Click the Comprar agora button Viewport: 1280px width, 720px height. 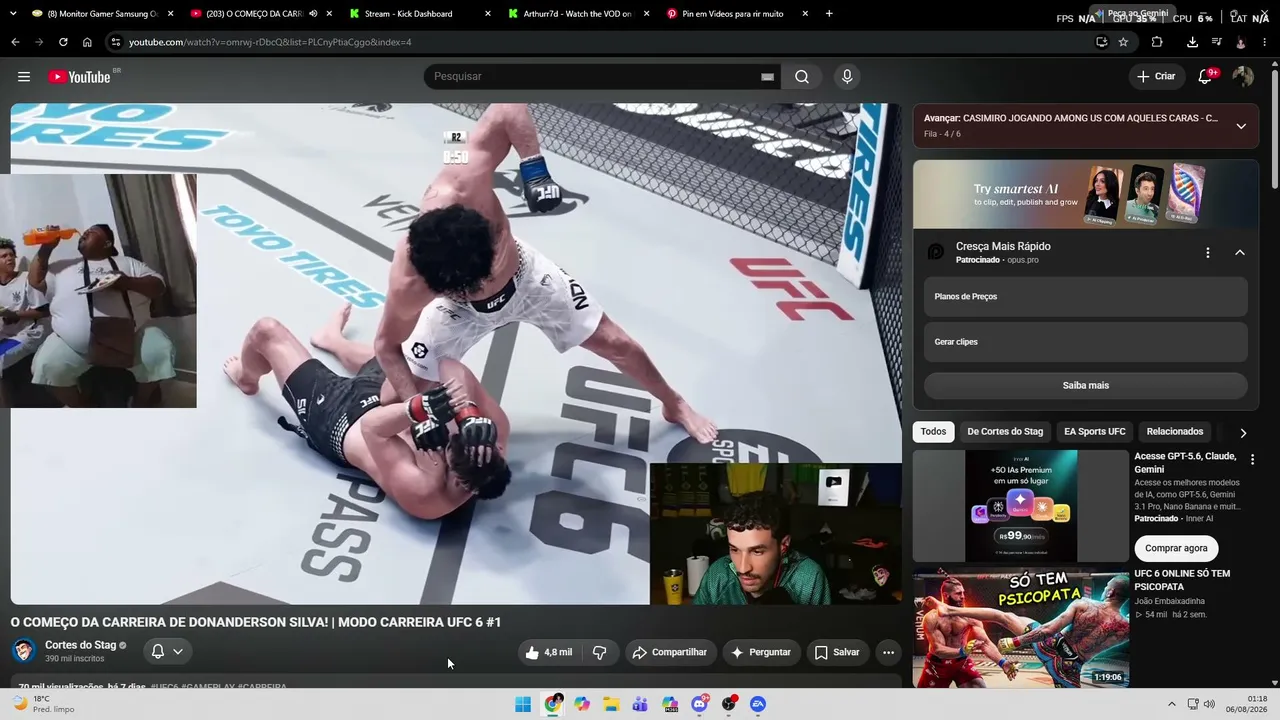coord(1176,548)
